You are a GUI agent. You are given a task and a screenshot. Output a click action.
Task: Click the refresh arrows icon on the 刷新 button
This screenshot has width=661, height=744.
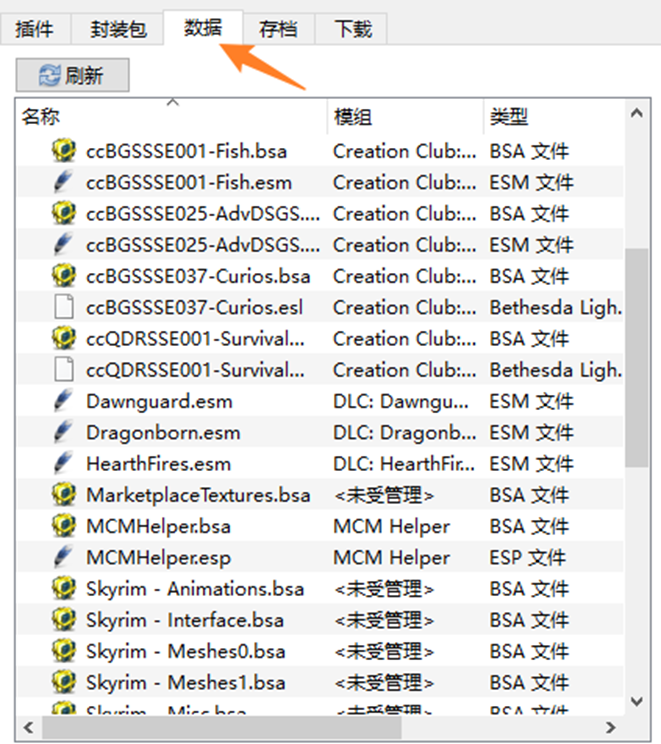49,75
